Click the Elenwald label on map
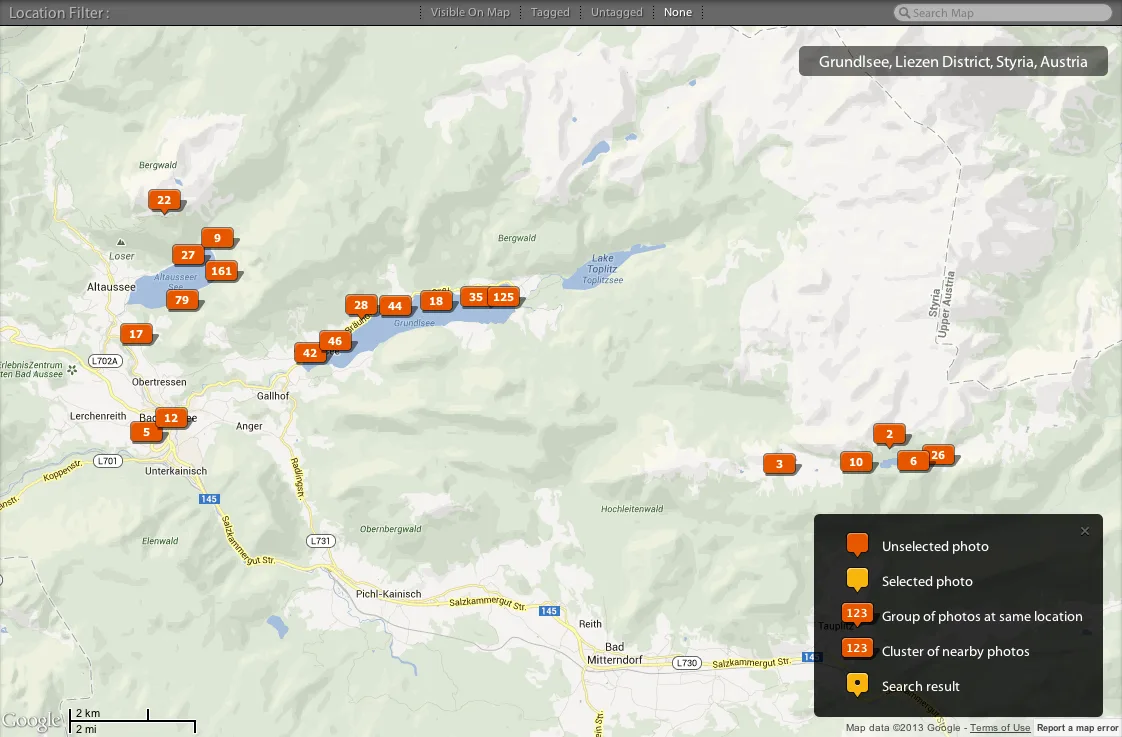The height and width of the screenshot is (737, 1122). click(160, 541)
